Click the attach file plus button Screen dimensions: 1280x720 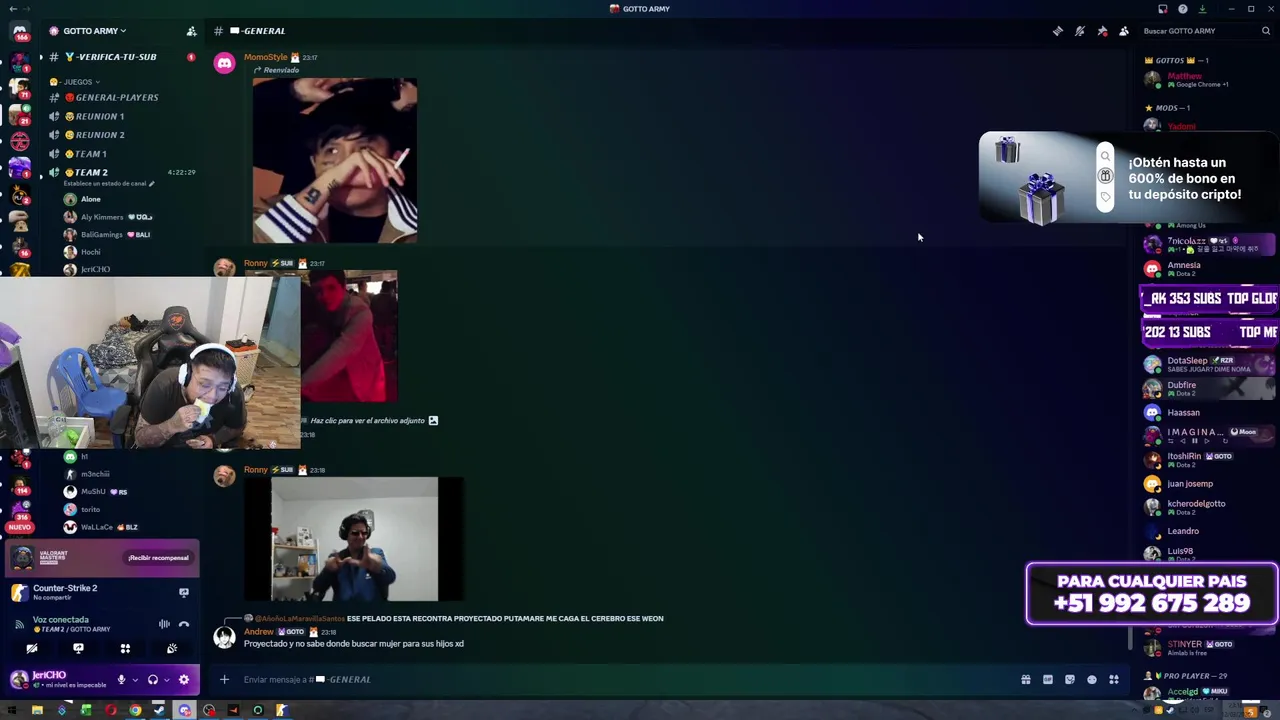224,680
